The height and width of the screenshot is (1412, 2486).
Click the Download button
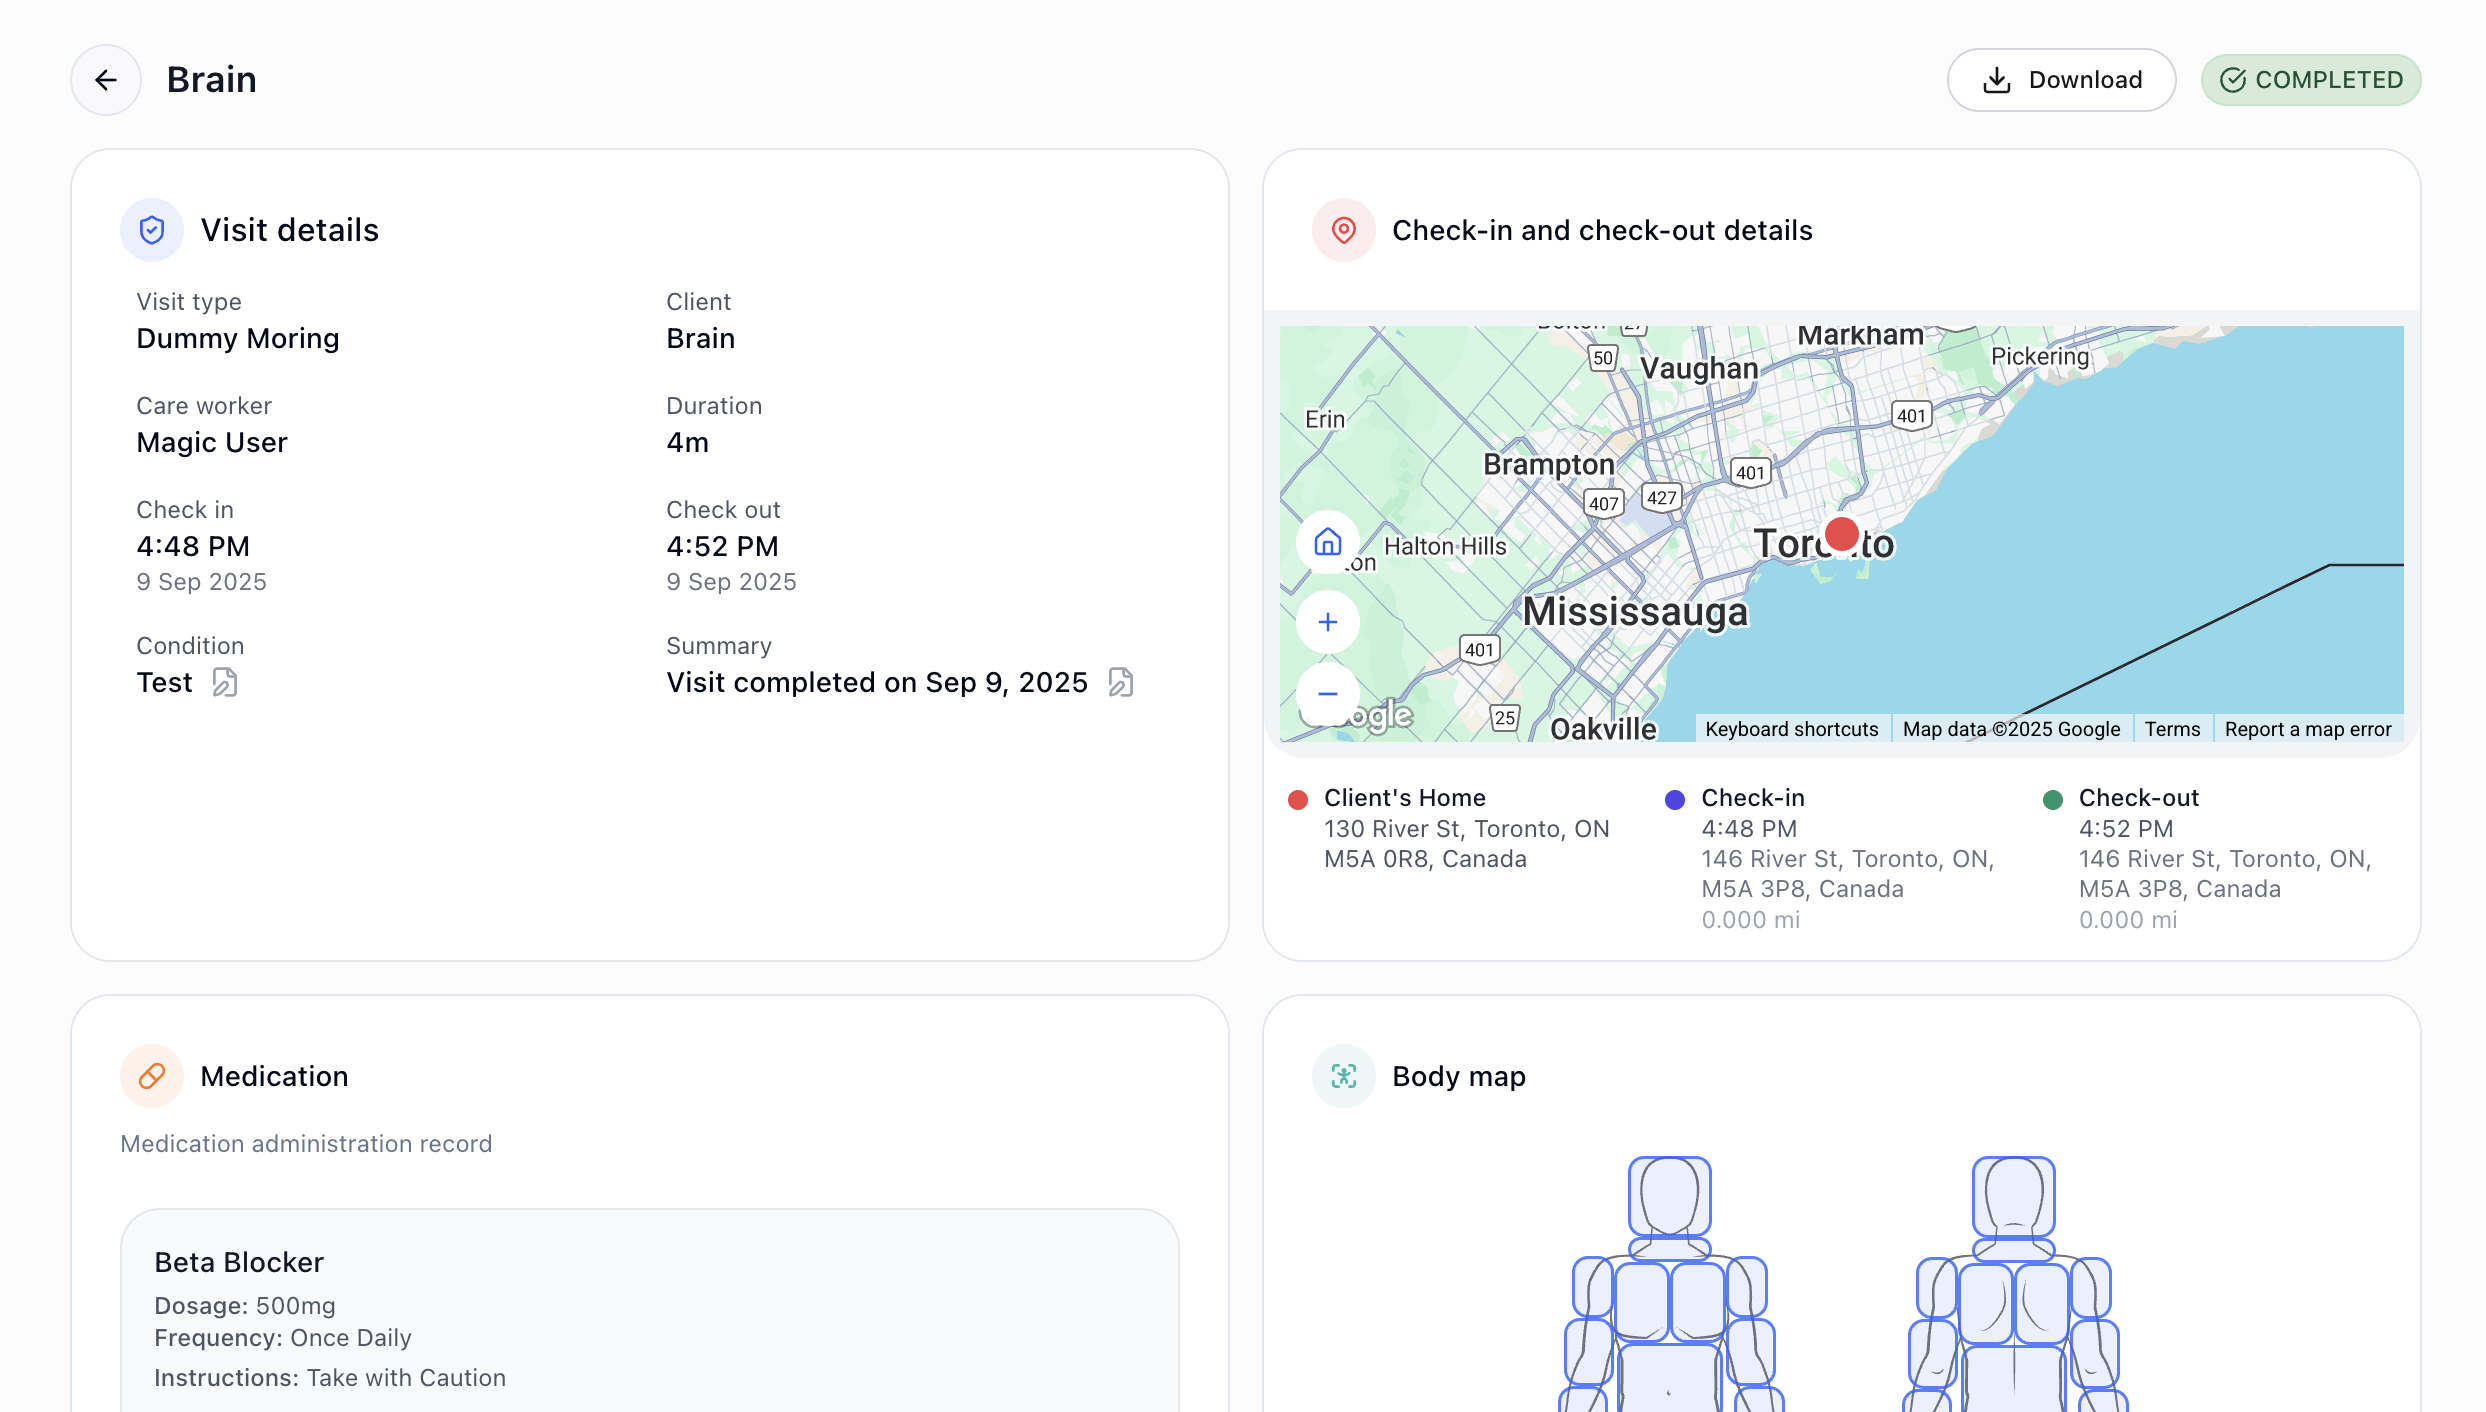pyautogui.click(x=2061, y=79)
